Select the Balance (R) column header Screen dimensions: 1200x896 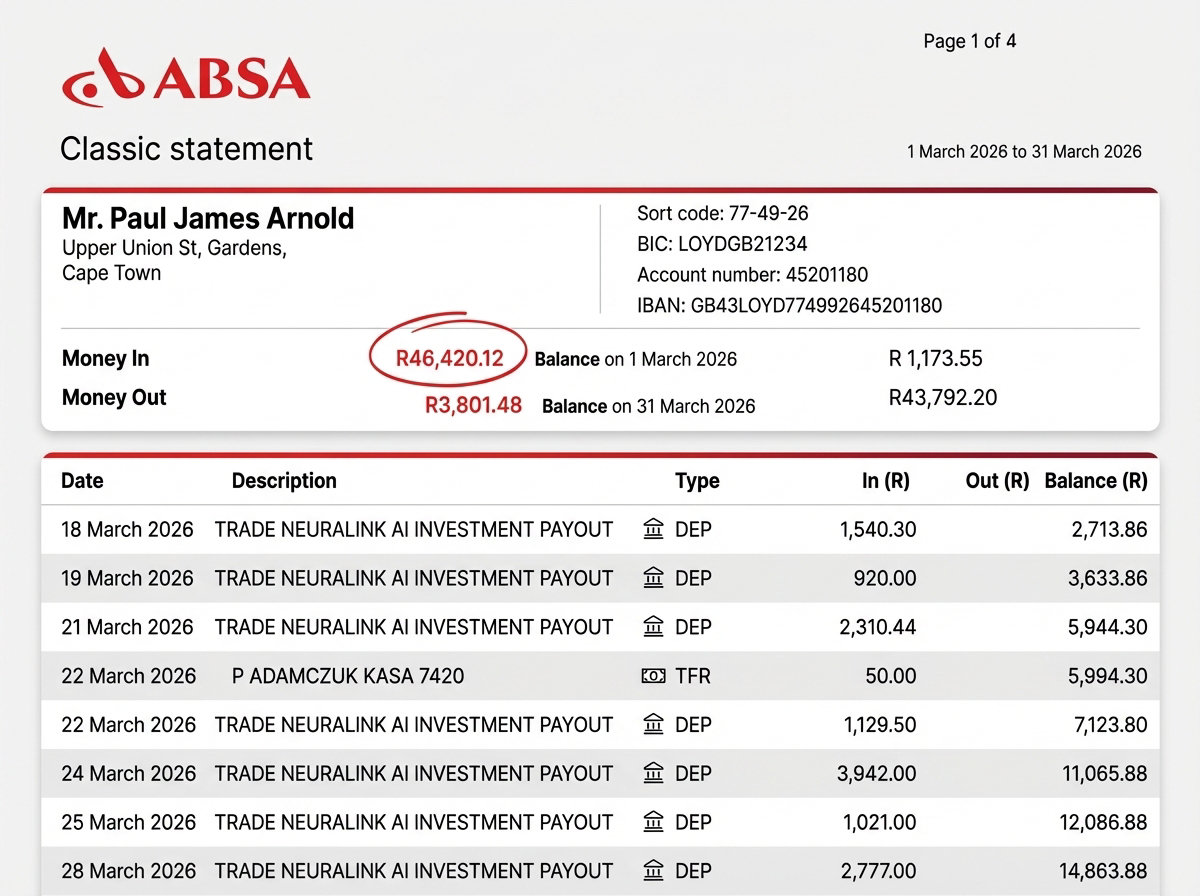1095,481
